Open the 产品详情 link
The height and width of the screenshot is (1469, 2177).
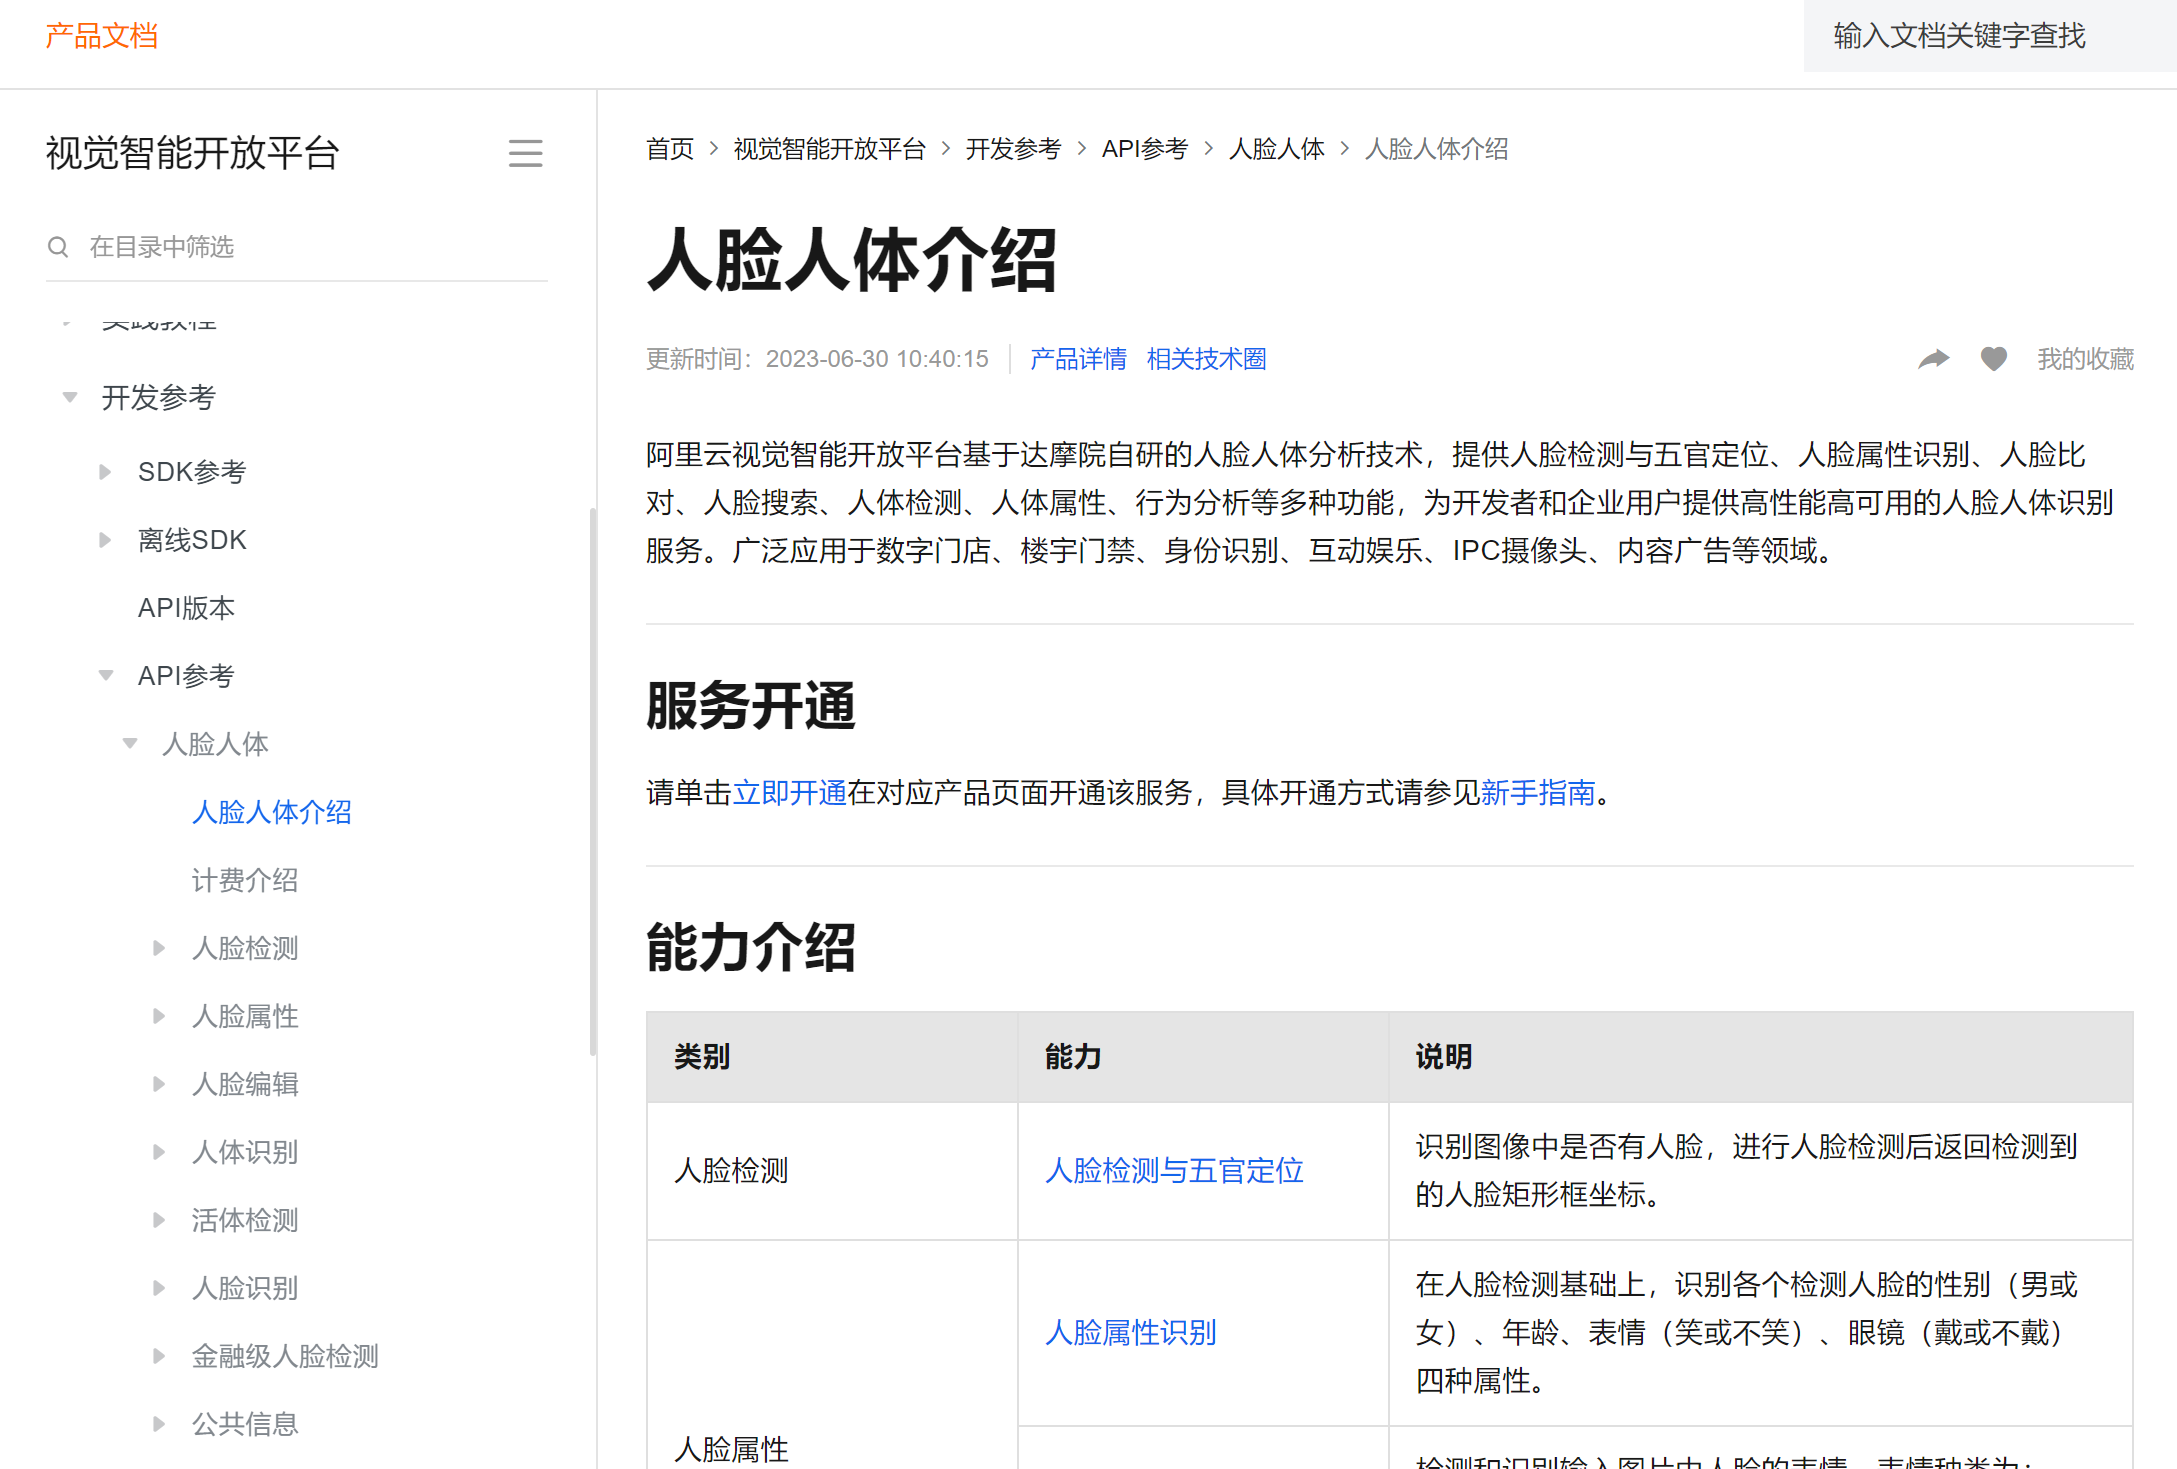1078,359
